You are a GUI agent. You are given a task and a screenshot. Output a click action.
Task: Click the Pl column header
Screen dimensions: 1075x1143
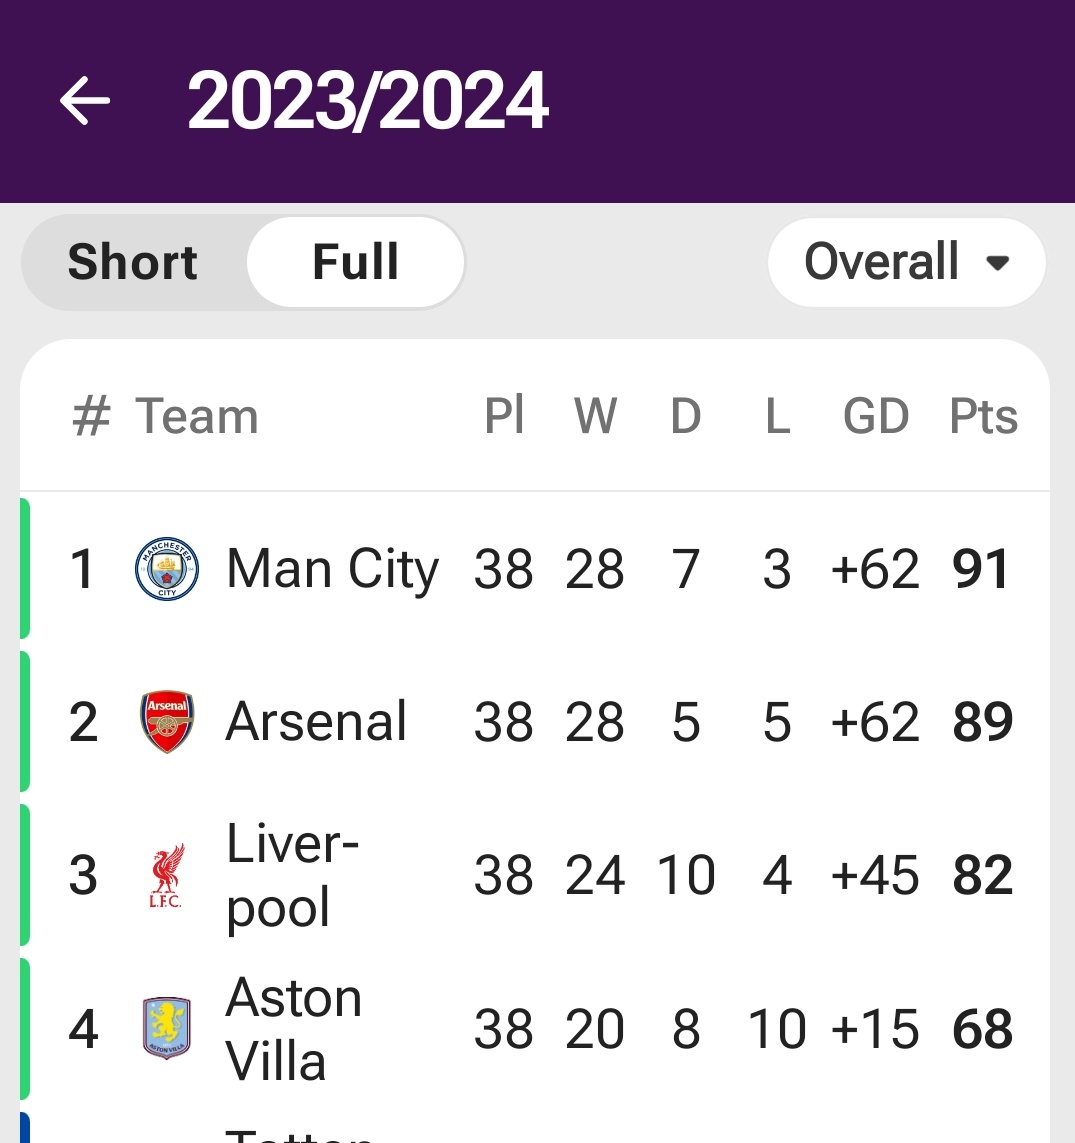pos(504,416)
